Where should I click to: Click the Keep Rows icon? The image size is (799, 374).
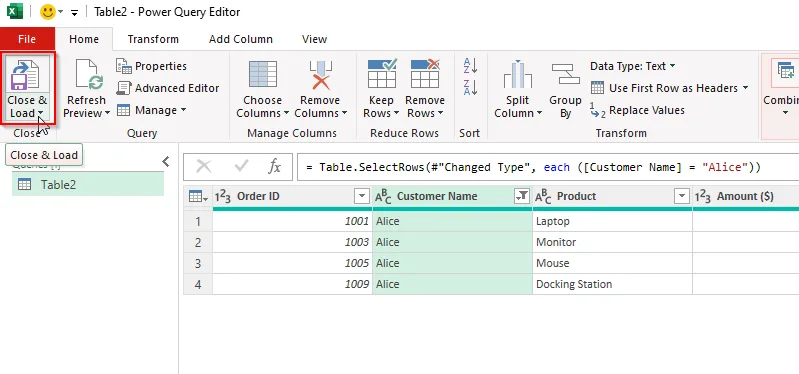point(382,74)
